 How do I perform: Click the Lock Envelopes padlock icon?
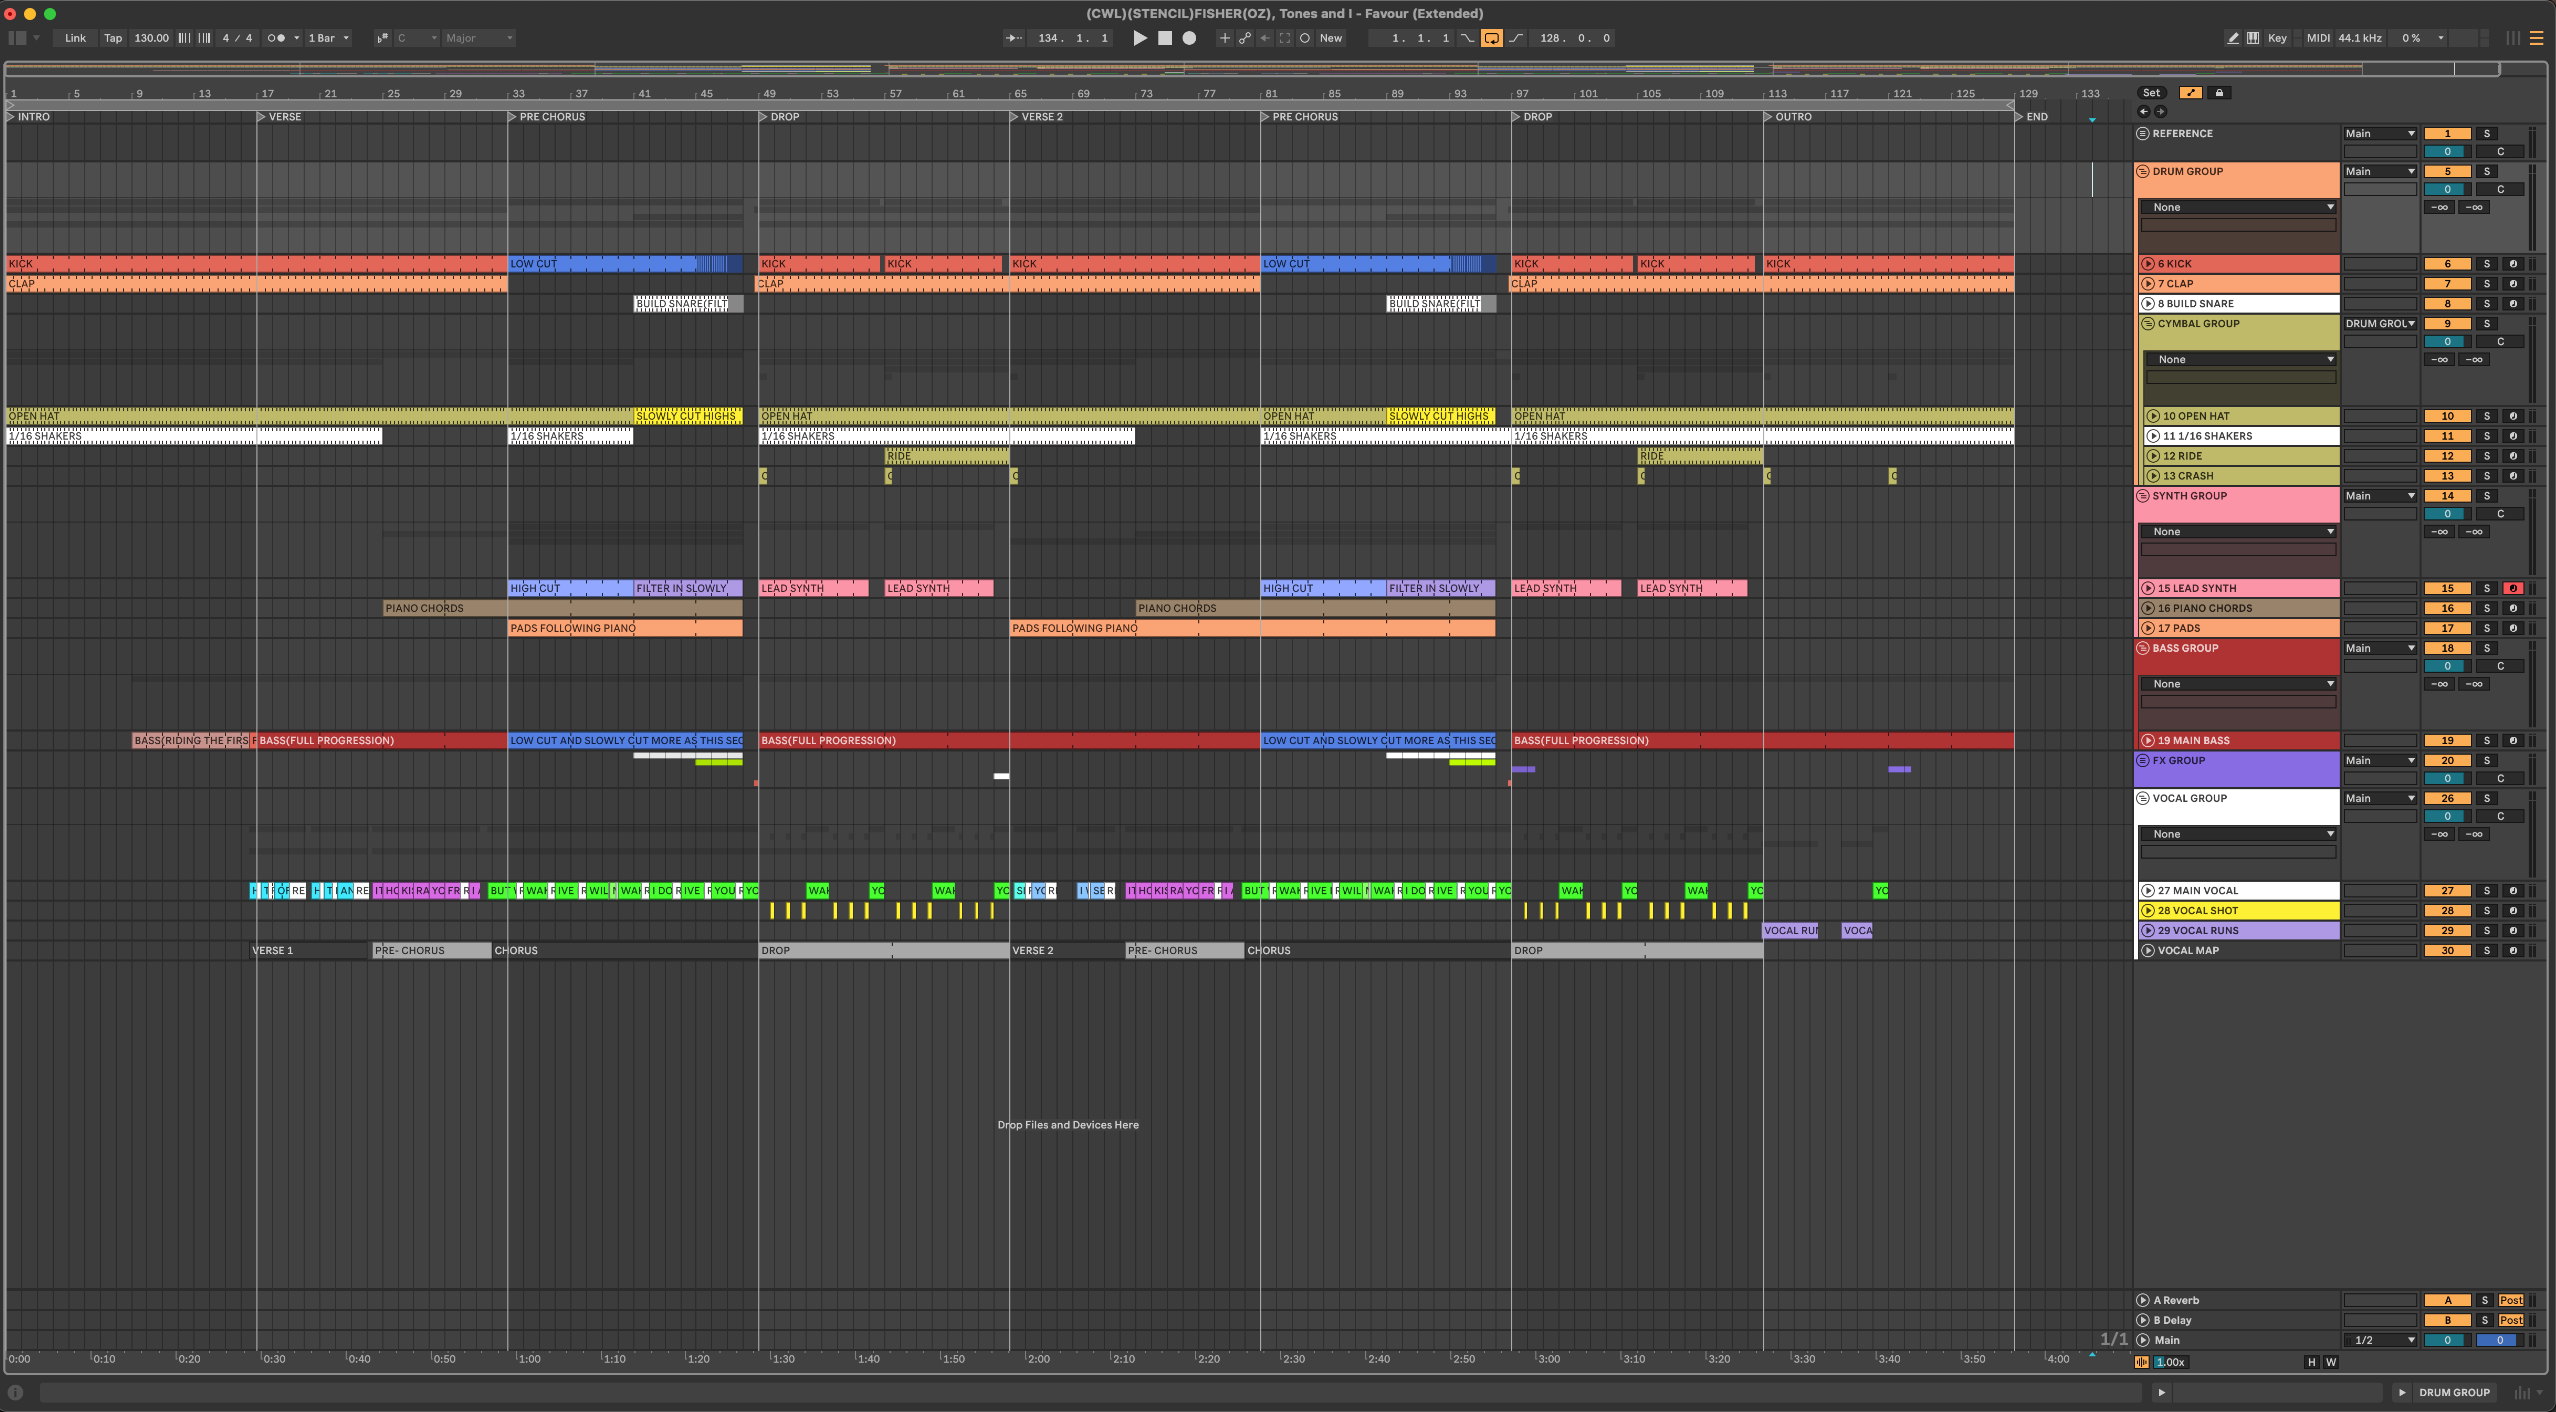coord(2219,93)
